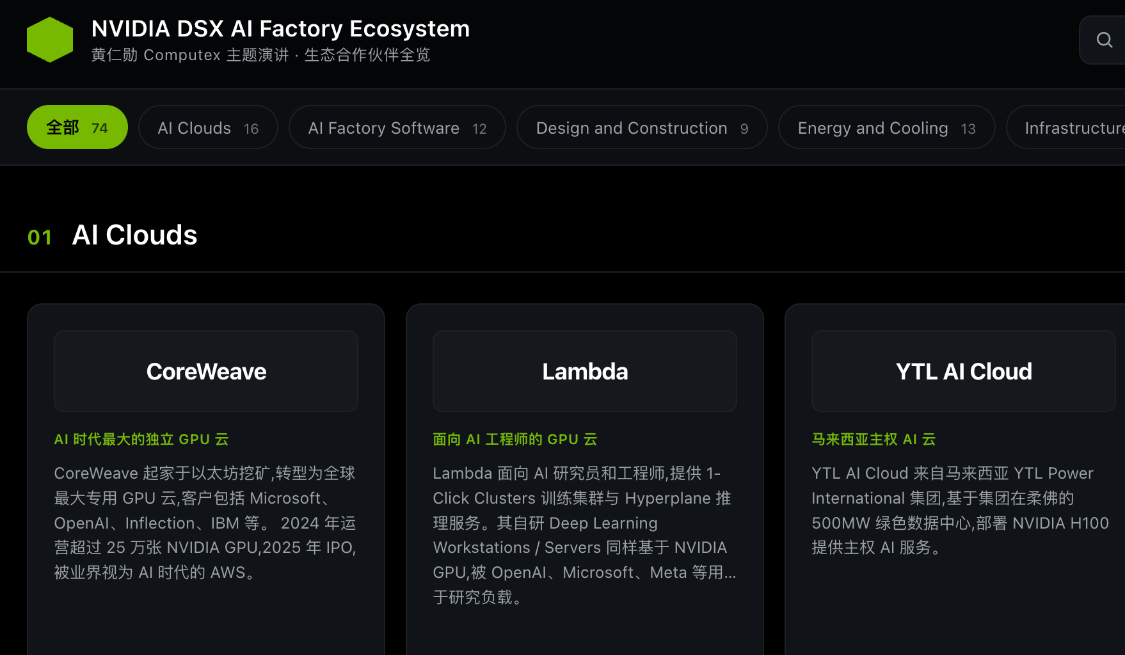Filter by AI Clouds category
1125x655 pixels.
[x=208, y=128]
